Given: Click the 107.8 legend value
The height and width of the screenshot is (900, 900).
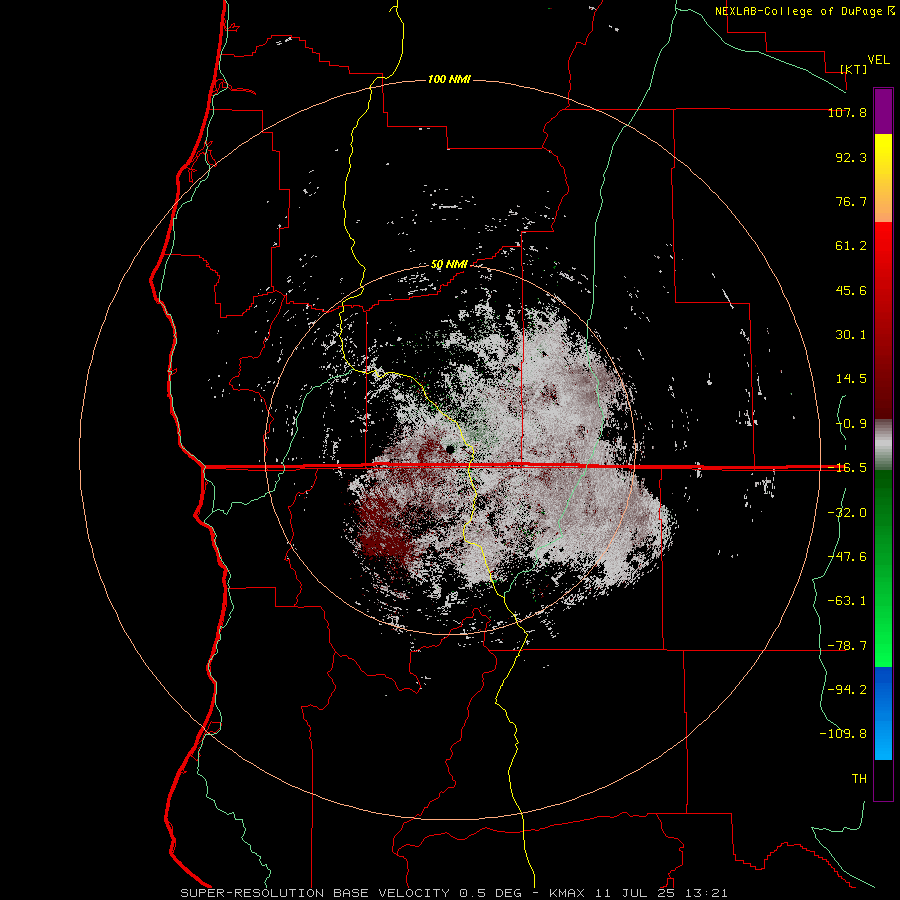Looking at the screenshot, I should [x=847, y=112].
